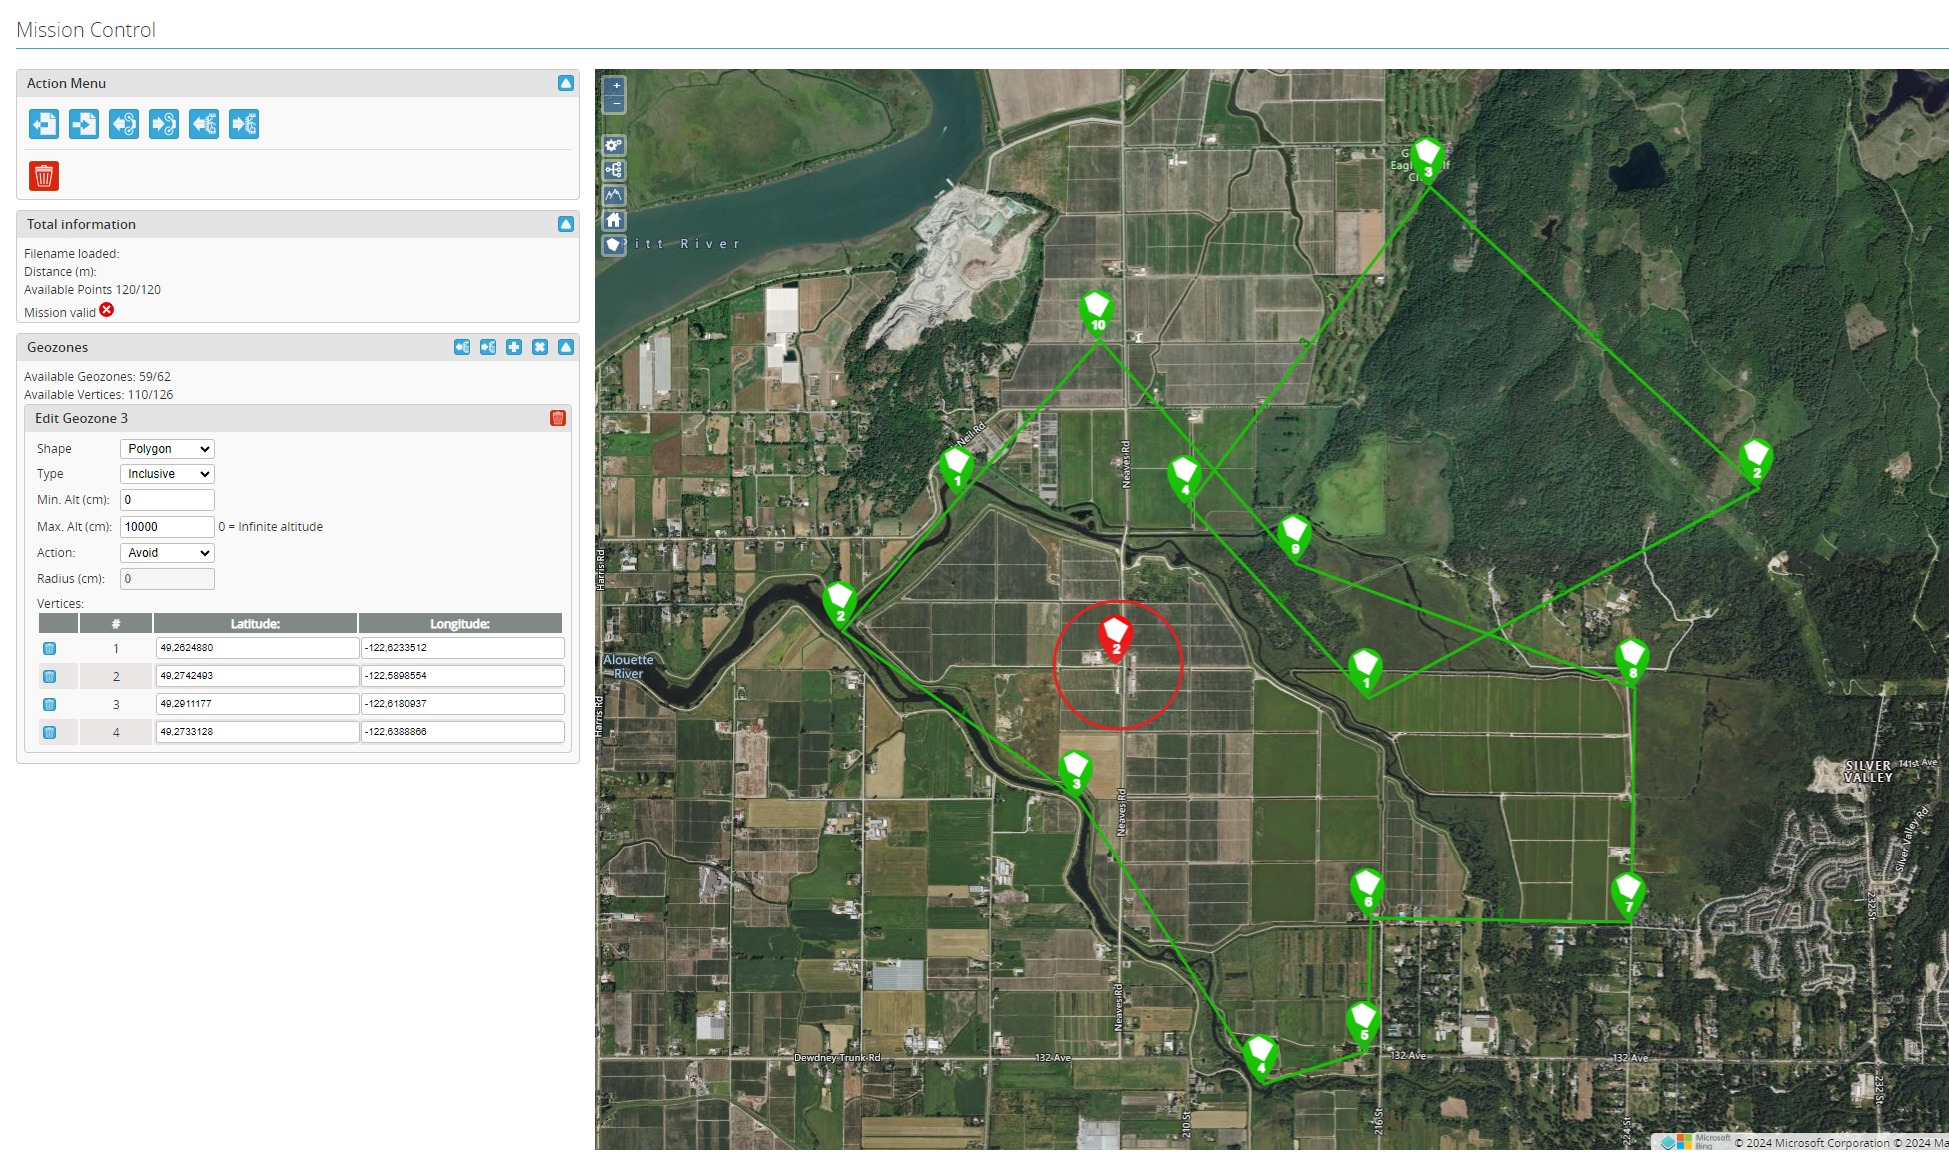
Task: Open the elevation profile mountain icon
Action: 614,195
